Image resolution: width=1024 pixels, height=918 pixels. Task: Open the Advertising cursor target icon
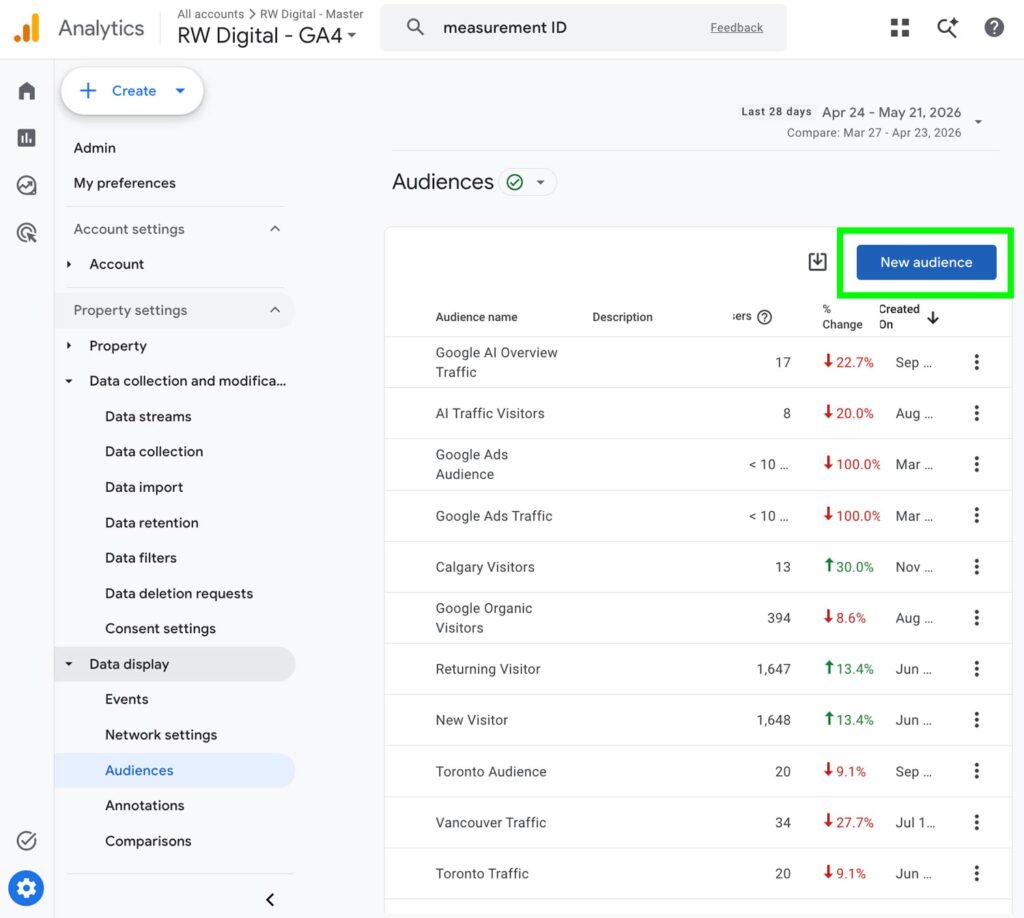(27, 232)
